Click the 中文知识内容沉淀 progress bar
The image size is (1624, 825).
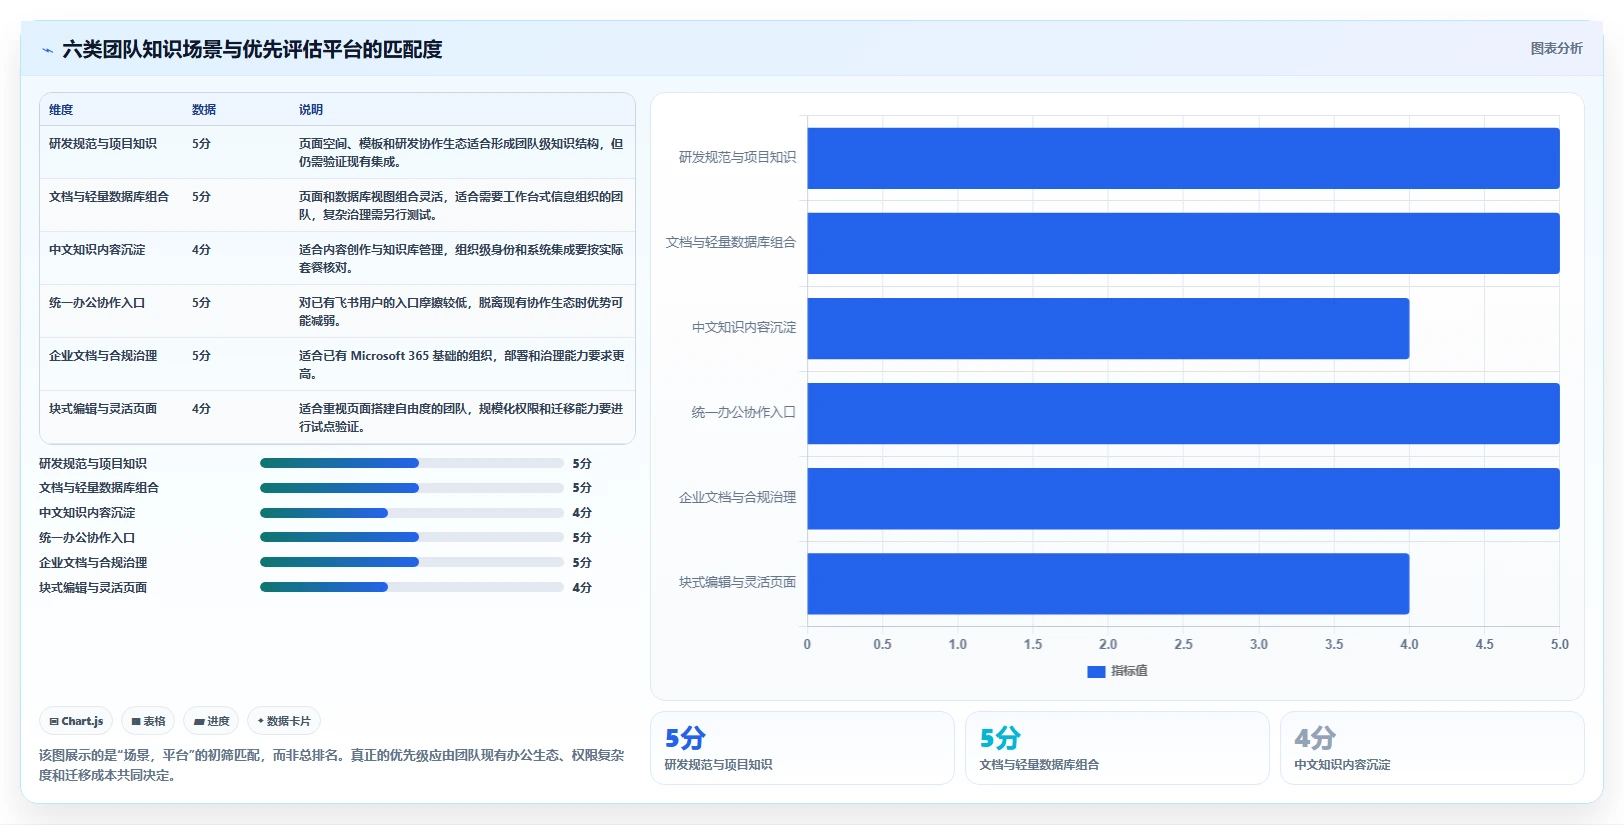click(412, 513)
